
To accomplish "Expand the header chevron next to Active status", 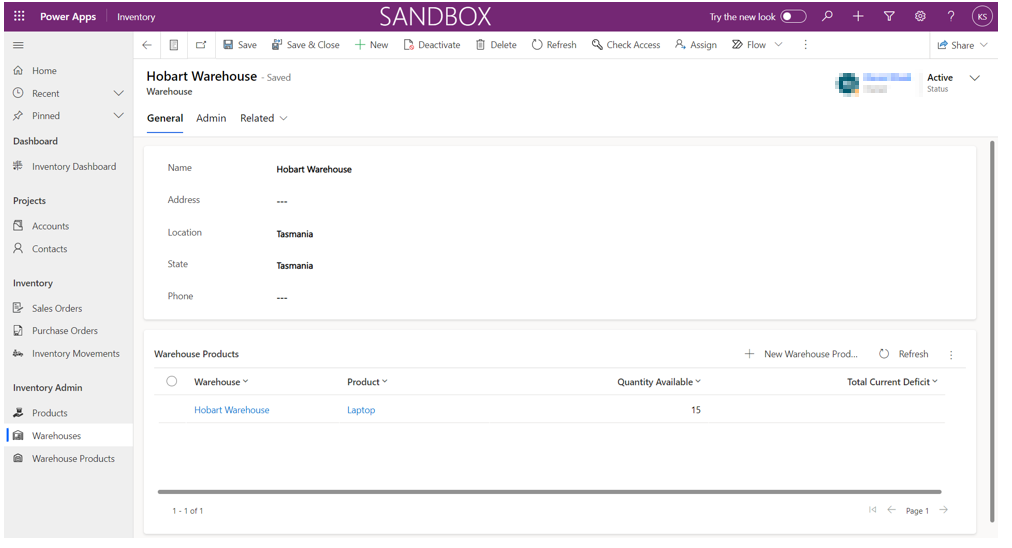I will point(975,78).
